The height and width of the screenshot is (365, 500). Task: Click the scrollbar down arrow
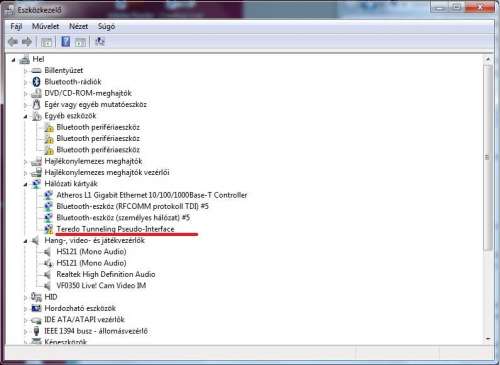[488, 339]
